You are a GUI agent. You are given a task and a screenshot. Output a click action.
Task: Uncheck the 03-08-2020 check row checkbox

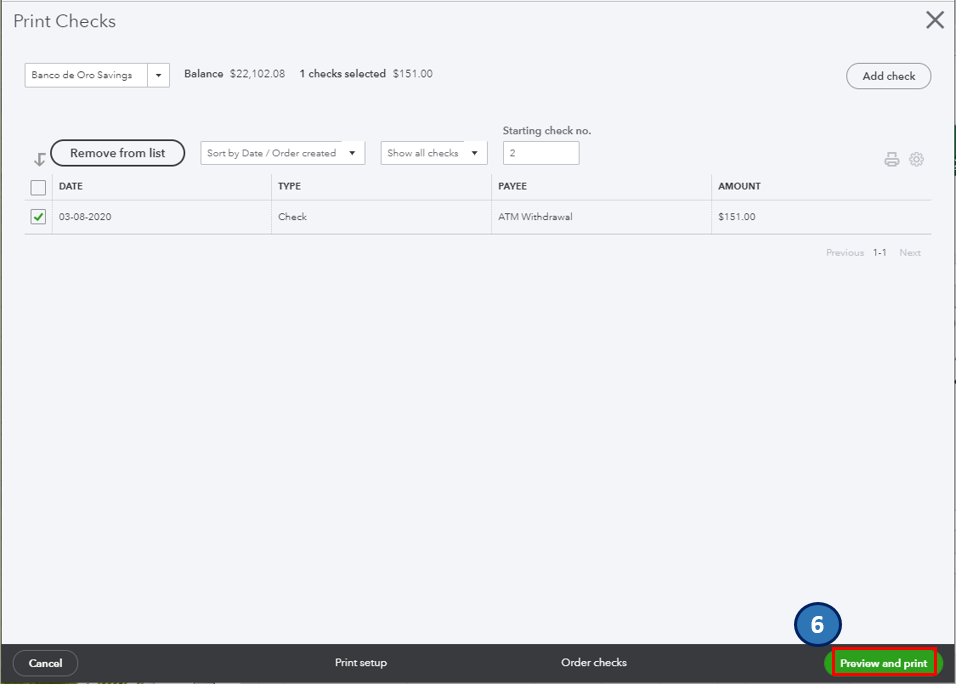pyautogui.click(x=38, y=216)
